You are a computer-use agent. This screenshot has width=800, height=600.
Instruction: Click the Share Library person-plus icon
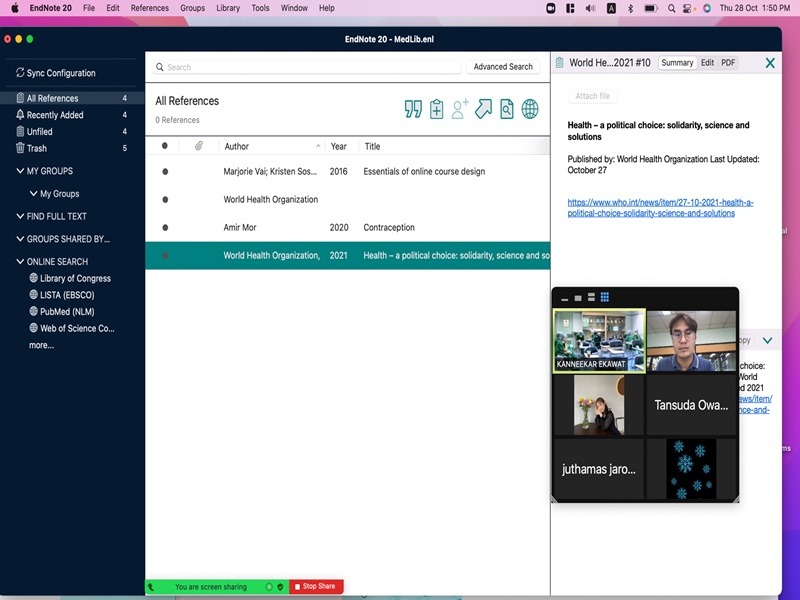tap(460, 109)
